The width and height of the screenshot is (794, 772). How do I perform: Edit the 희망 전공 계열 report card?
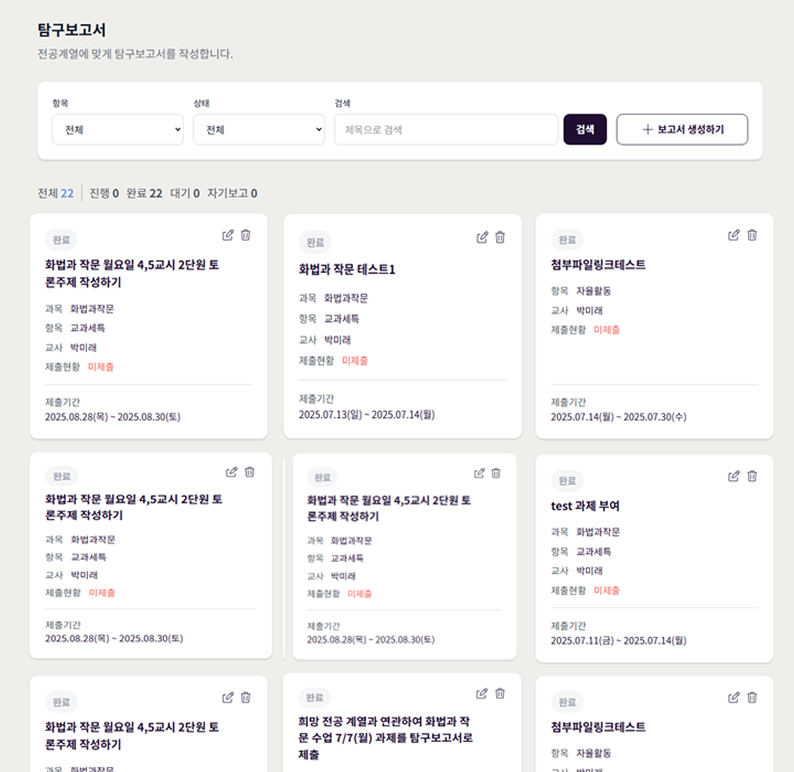(482, 693)
